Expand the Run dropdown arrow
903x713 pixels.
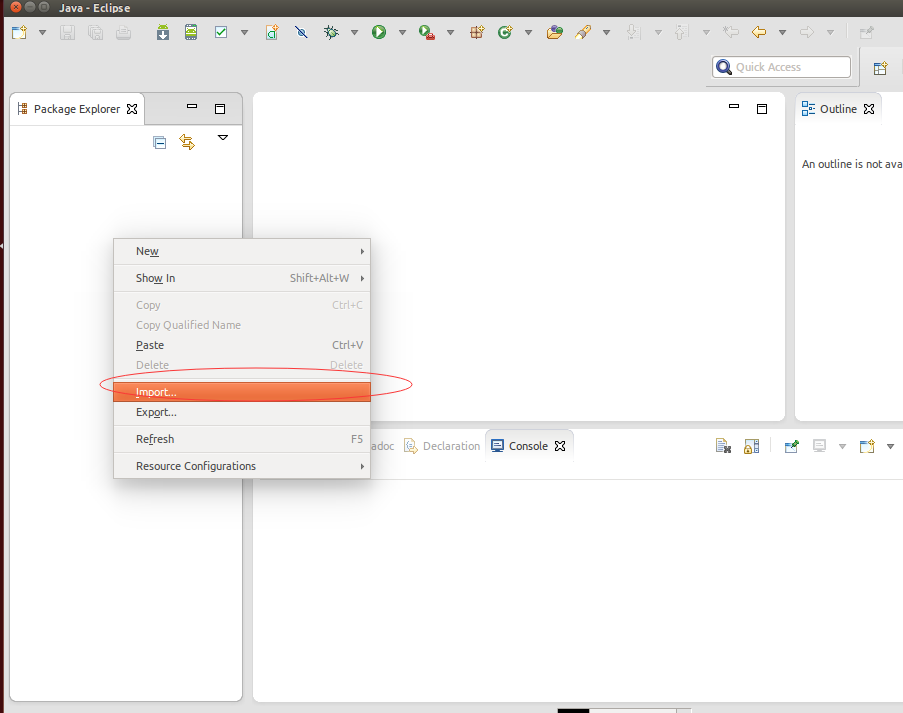pyautogui.click(x=403, y=33)
